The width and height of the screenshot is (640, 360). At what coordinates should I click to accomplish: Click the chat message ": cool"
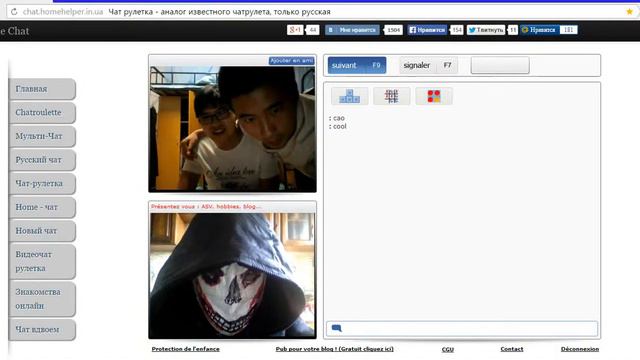(338, 127)
